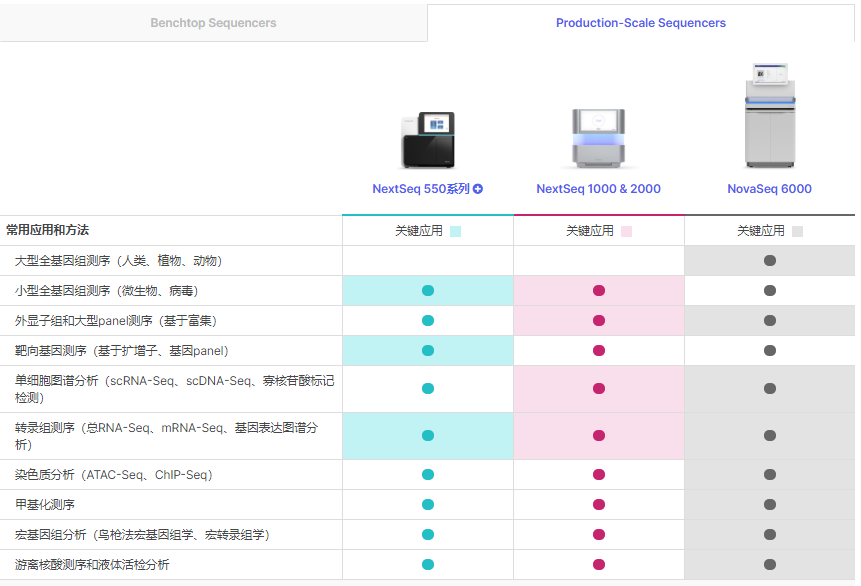861x586 pixels.
Task: Click magenta dot in 外显子组和大型panel测序 row
Action: coord(599,321)
